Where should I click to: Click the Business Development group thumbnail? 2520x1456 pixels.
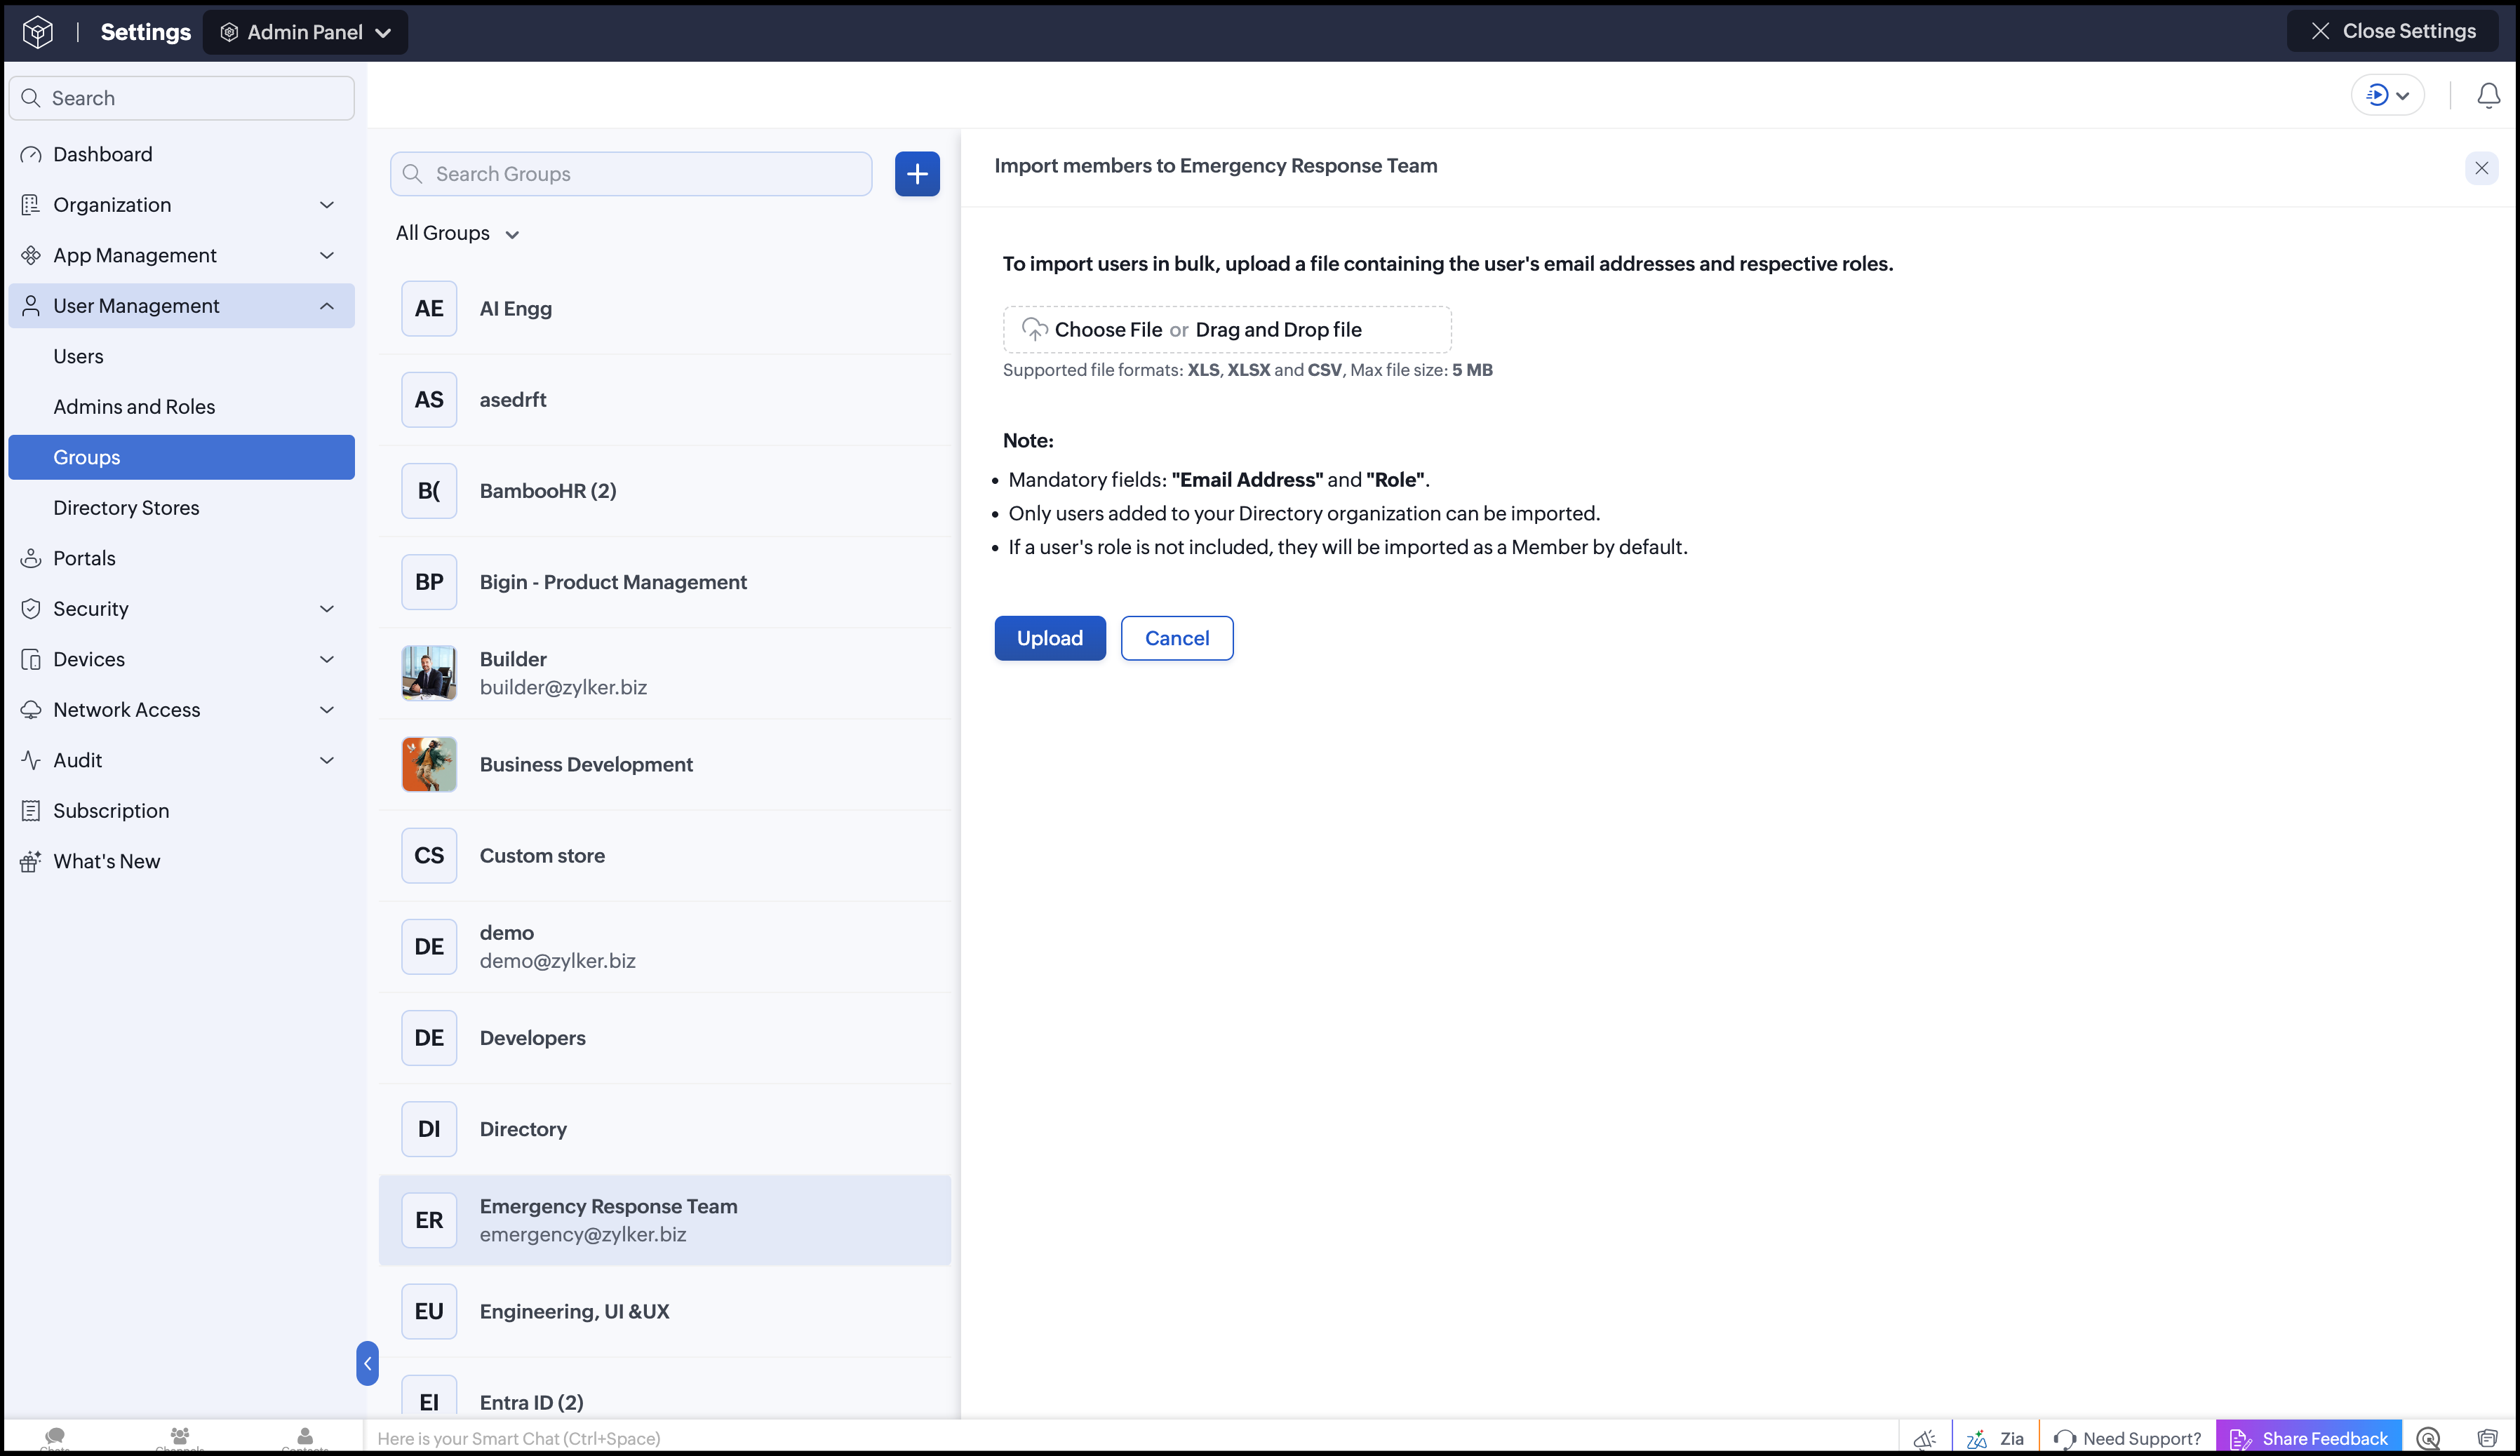coord(429,764)
